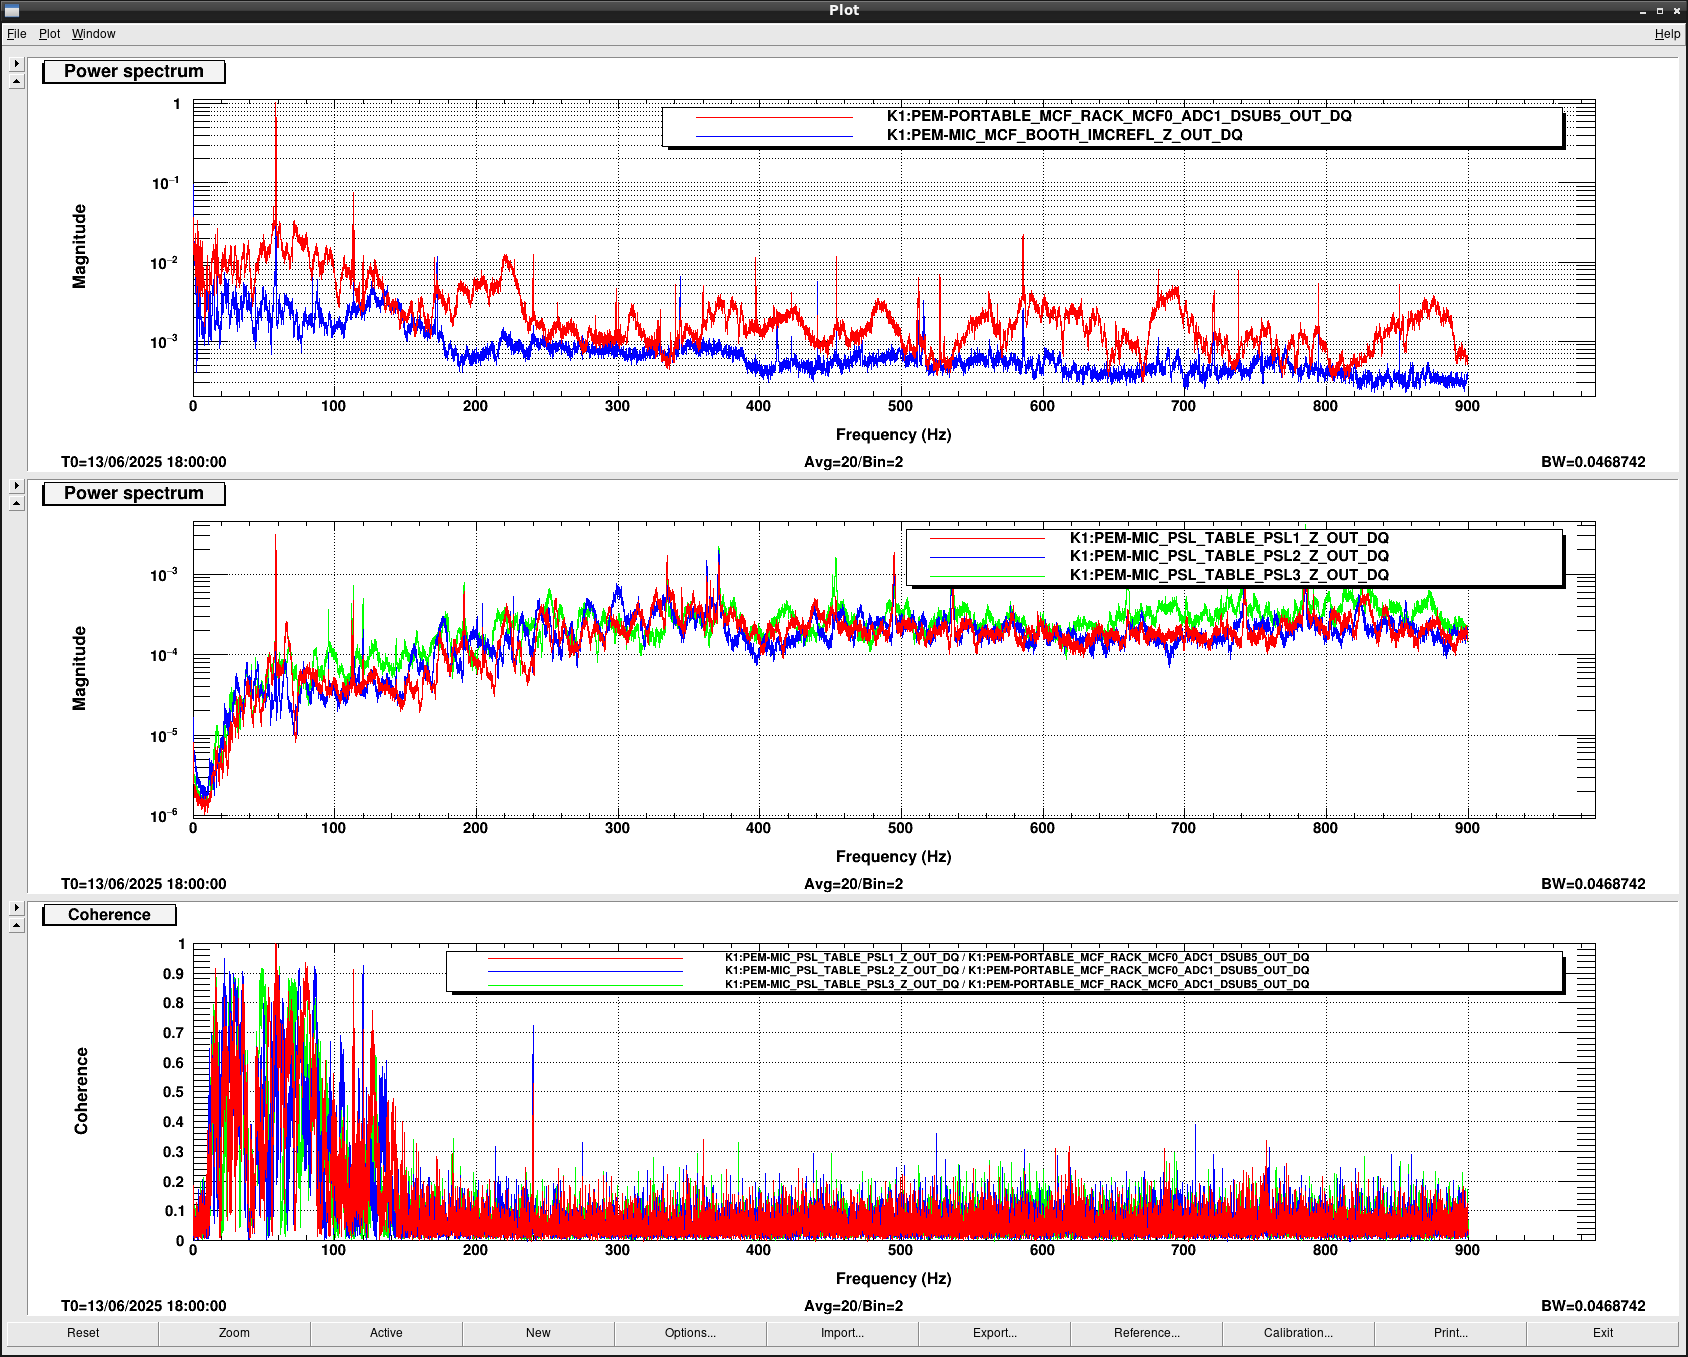Viewport: 1688px width, 1357px height.
Task: Click the window menu icon in title bar
Action: pyautogui.click(x=12, y=11)
